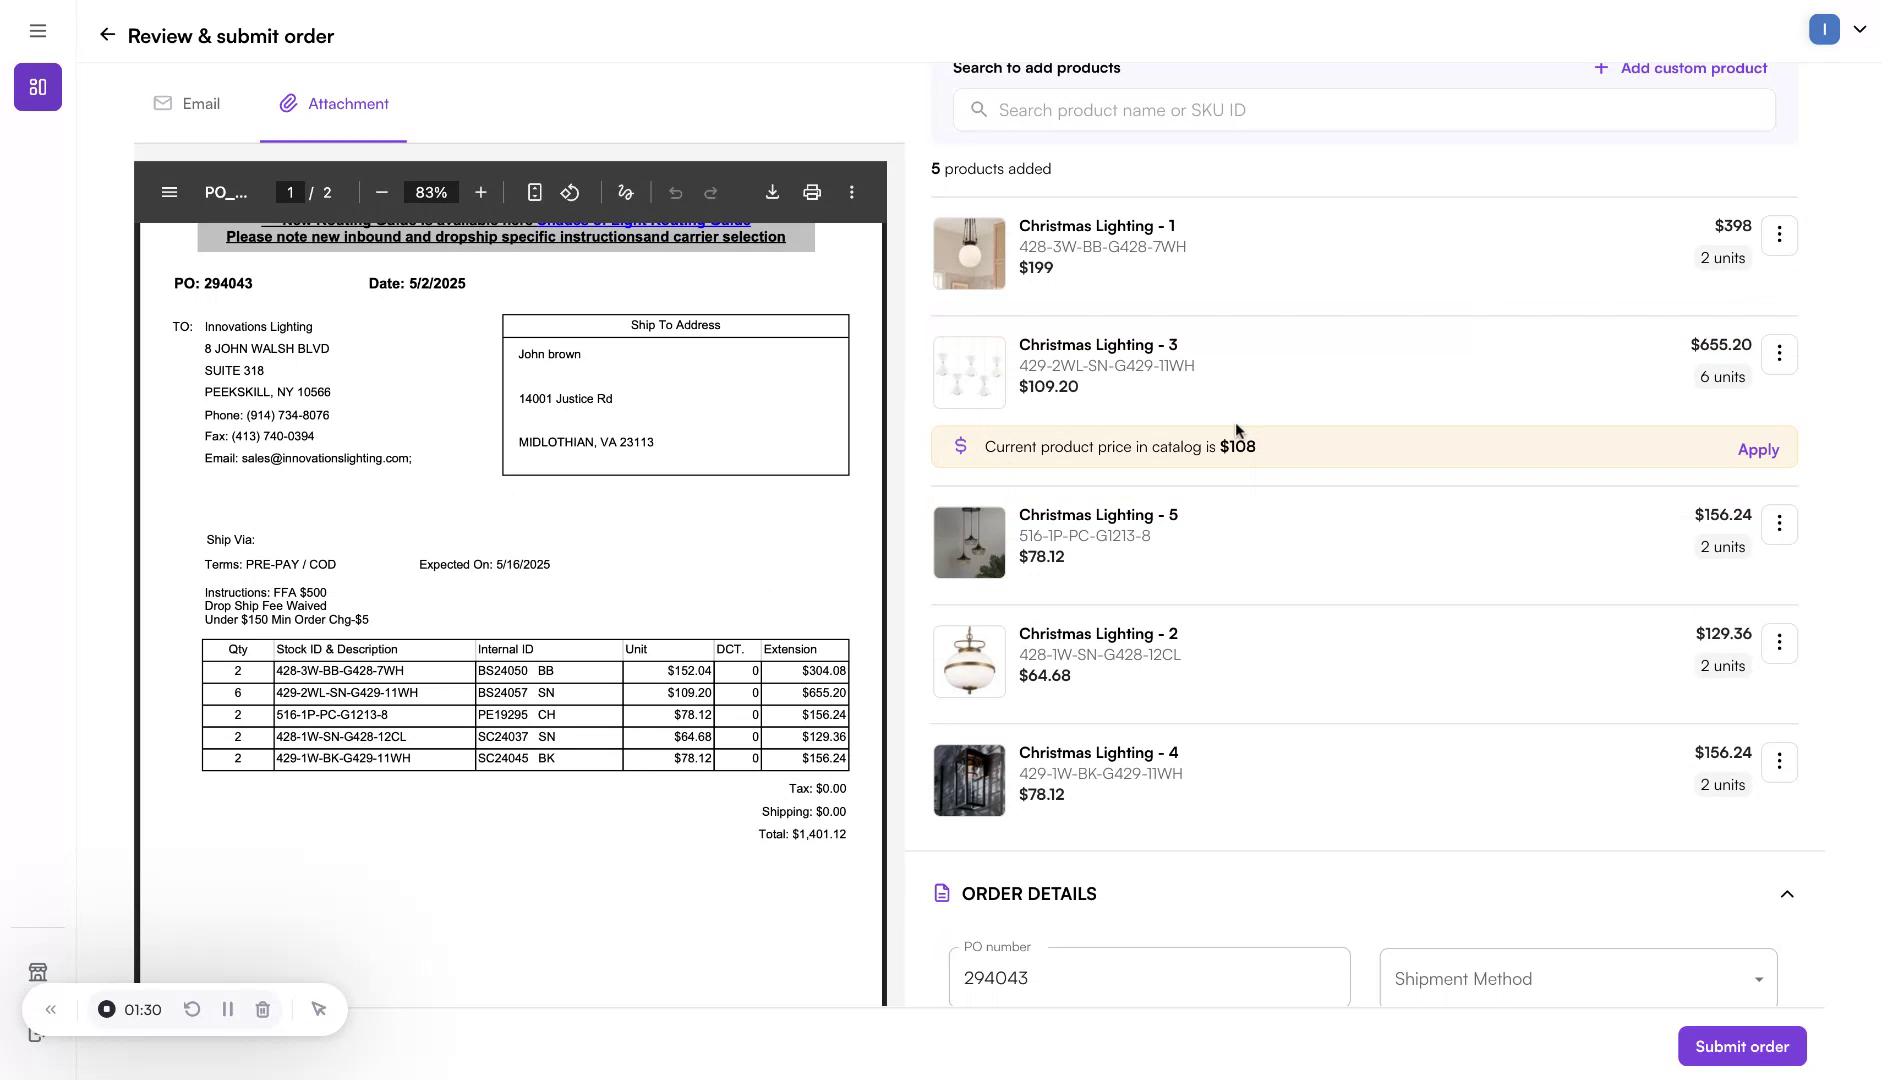Collapse the recording toolbar
The height and width of the screenshot is (1080, 1882).
tap(50, 1009)
